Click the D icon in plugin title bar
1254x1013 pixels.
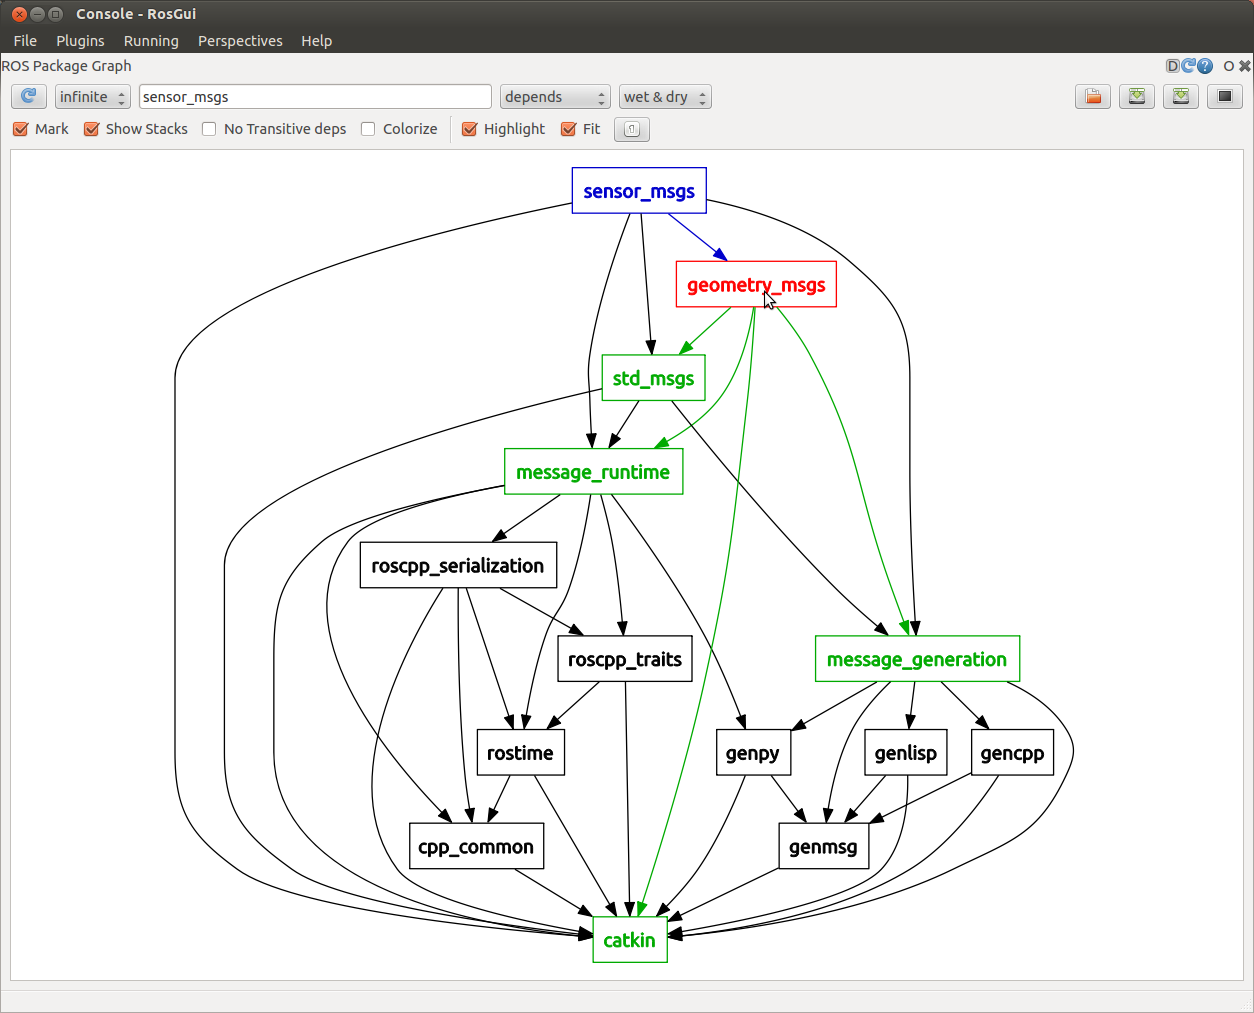click(x=1173, y=66)
